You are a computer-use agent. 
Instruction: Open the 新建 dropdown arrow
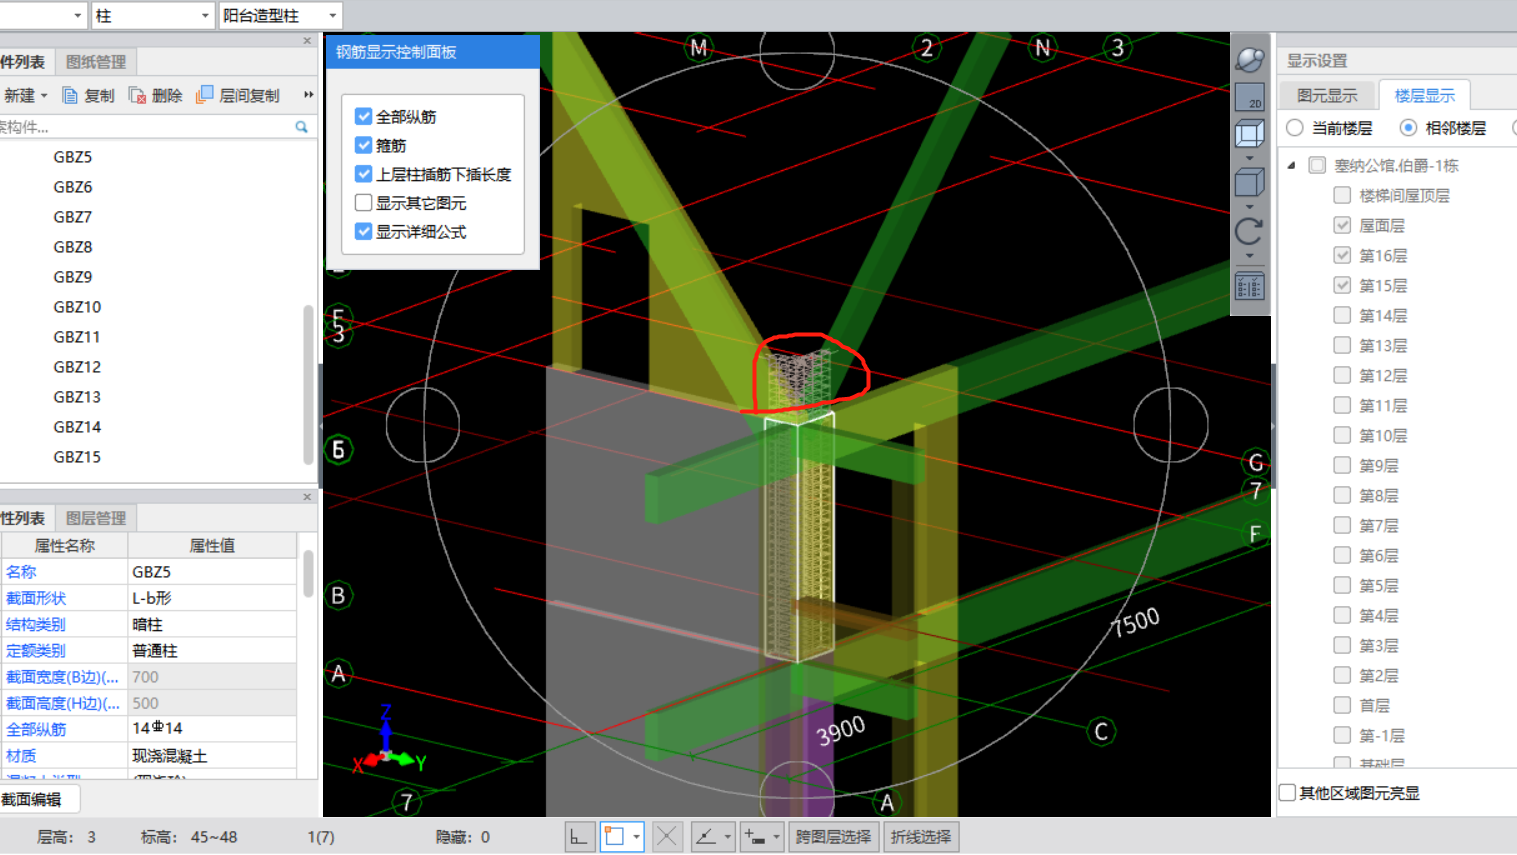coord(44,96)
